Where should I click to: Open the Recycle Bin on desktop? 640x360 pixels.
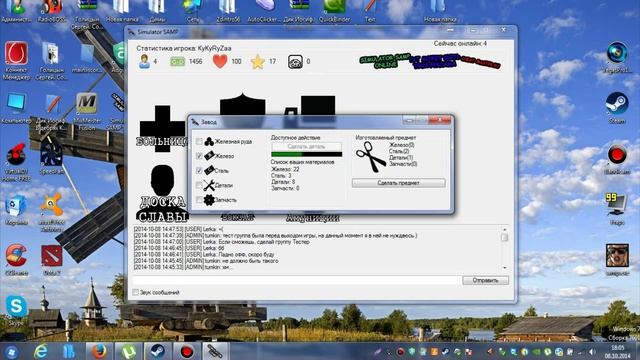click(x=16, y=209)
